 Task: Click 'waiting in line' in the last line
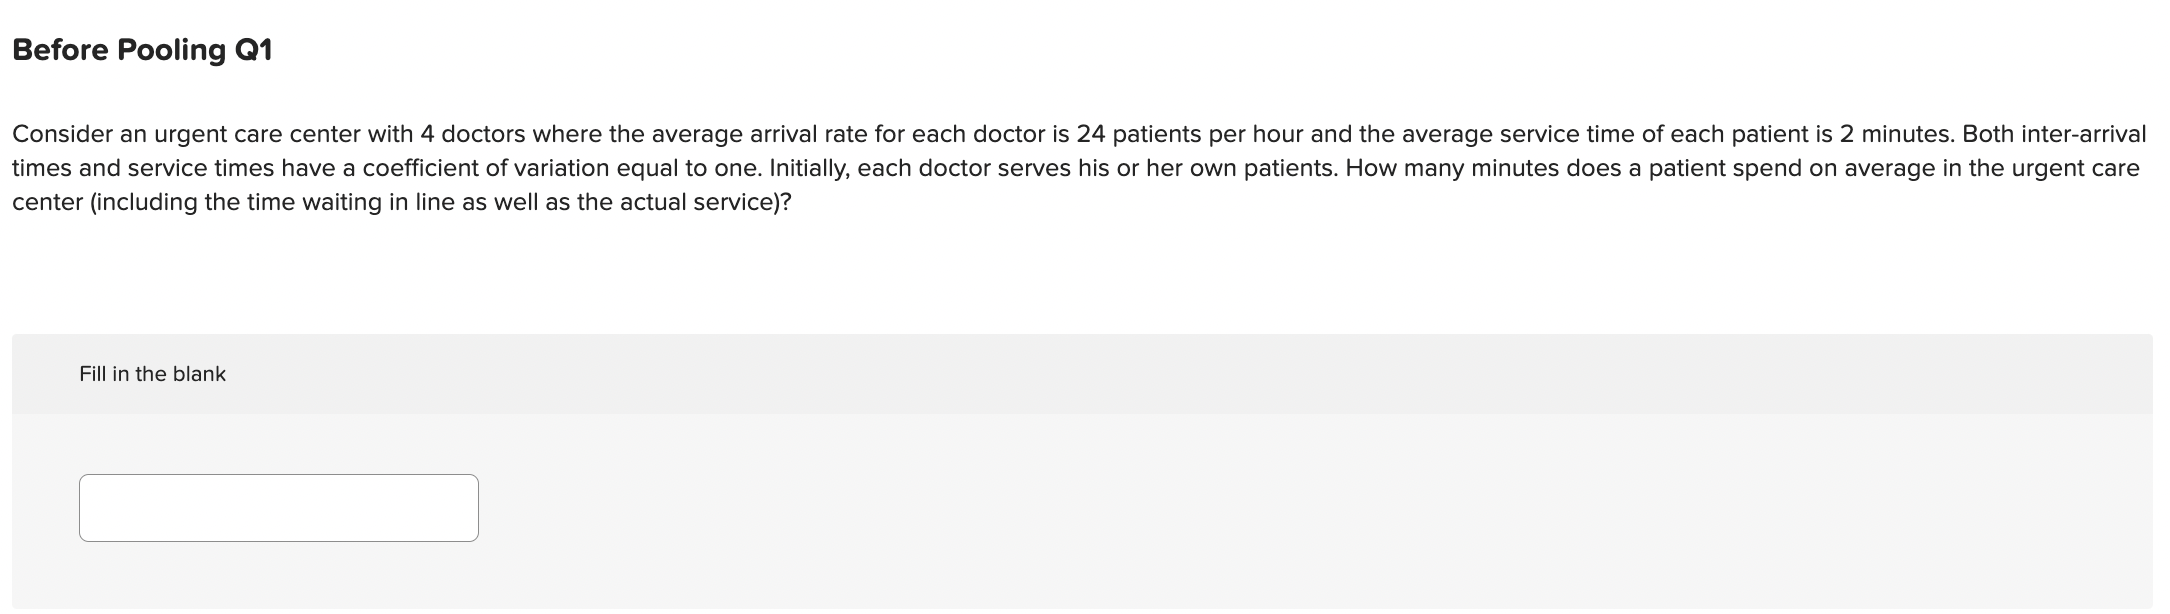pyautogui.click(x=397, y=202)
